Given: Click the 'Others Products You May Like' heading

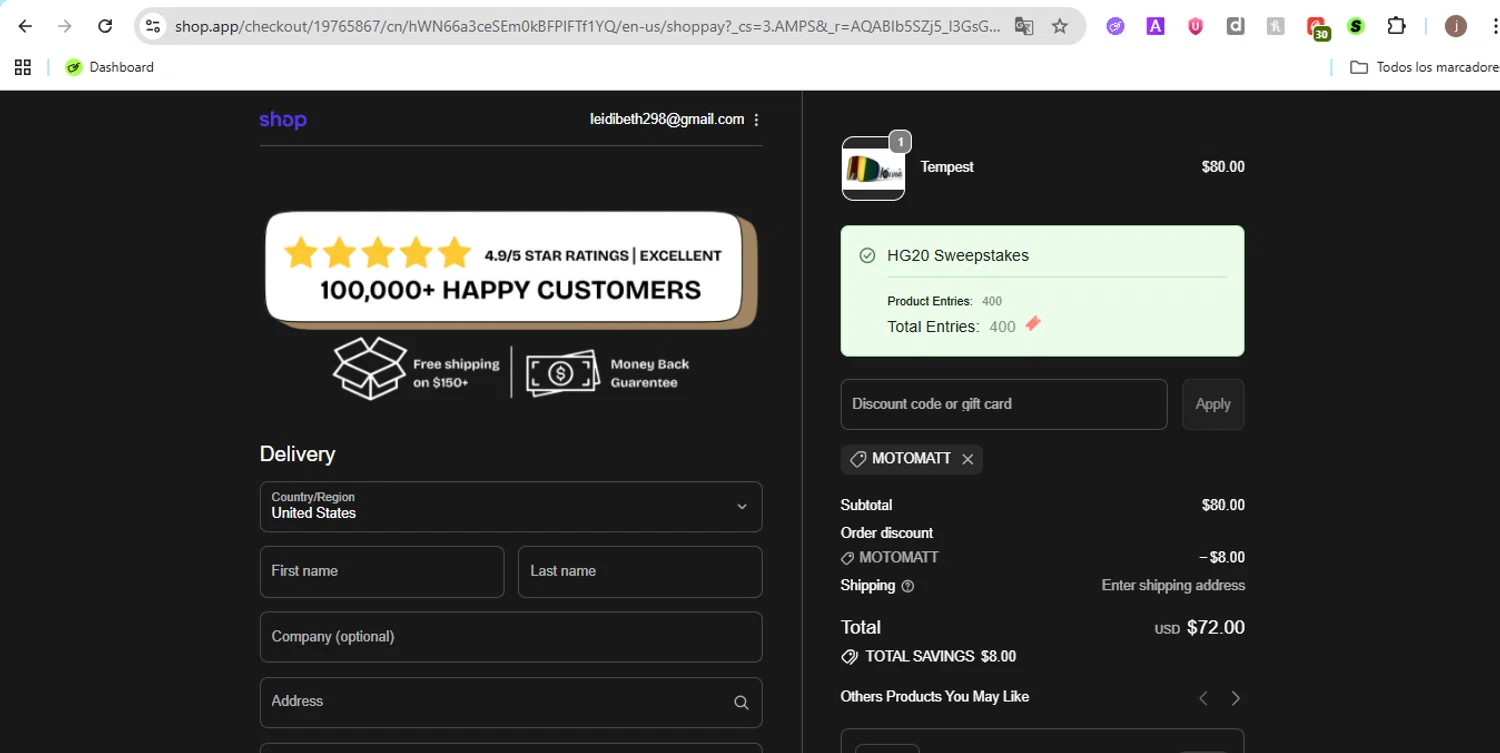Looking at the screenshot, I should pyautogui.click(x=935, y=697).
